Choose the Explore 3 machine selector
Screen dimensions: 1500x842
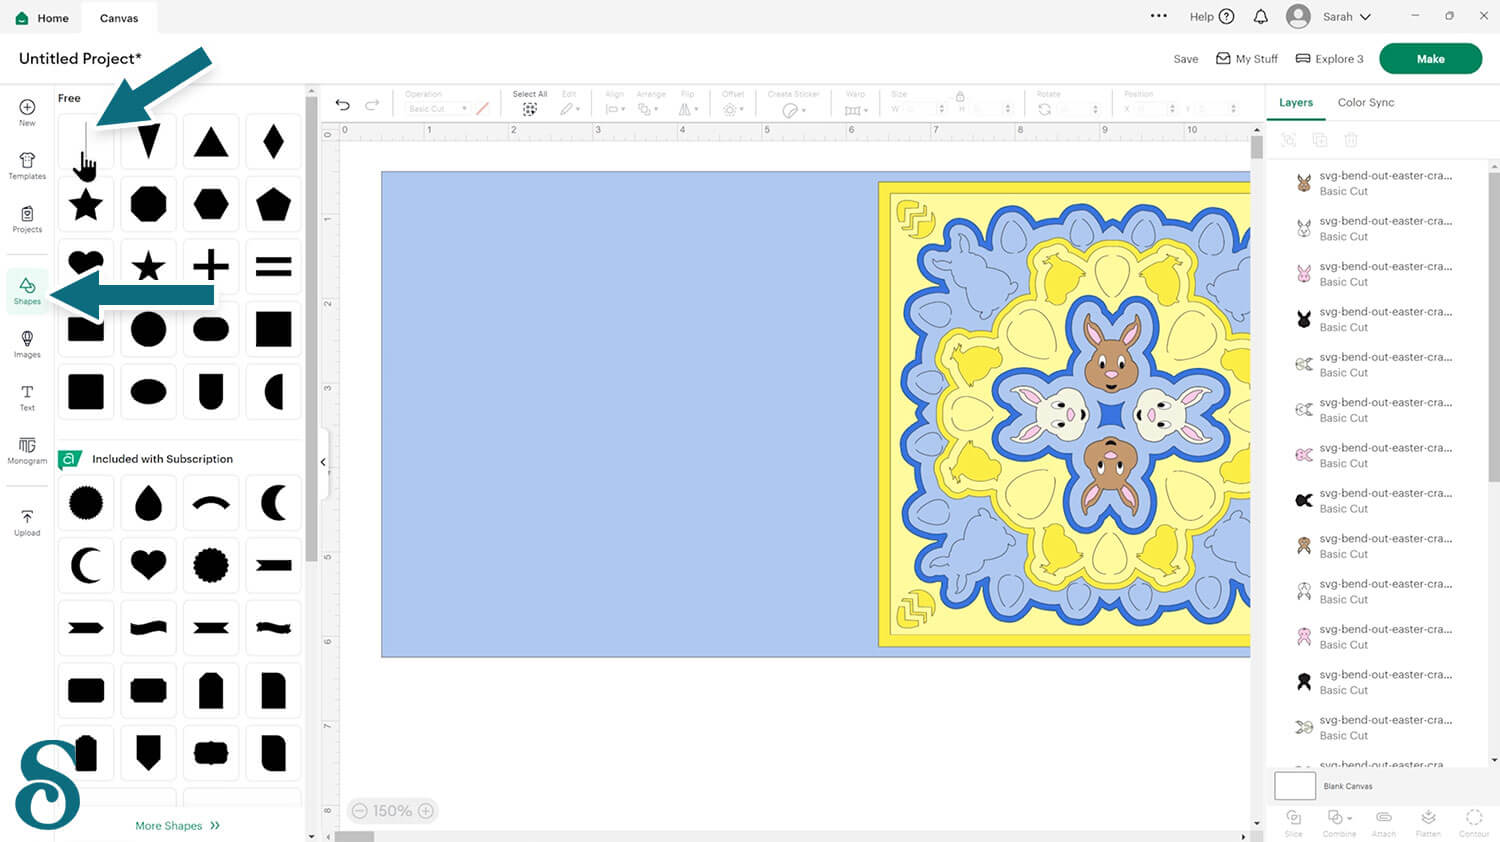coord(1329,59)
